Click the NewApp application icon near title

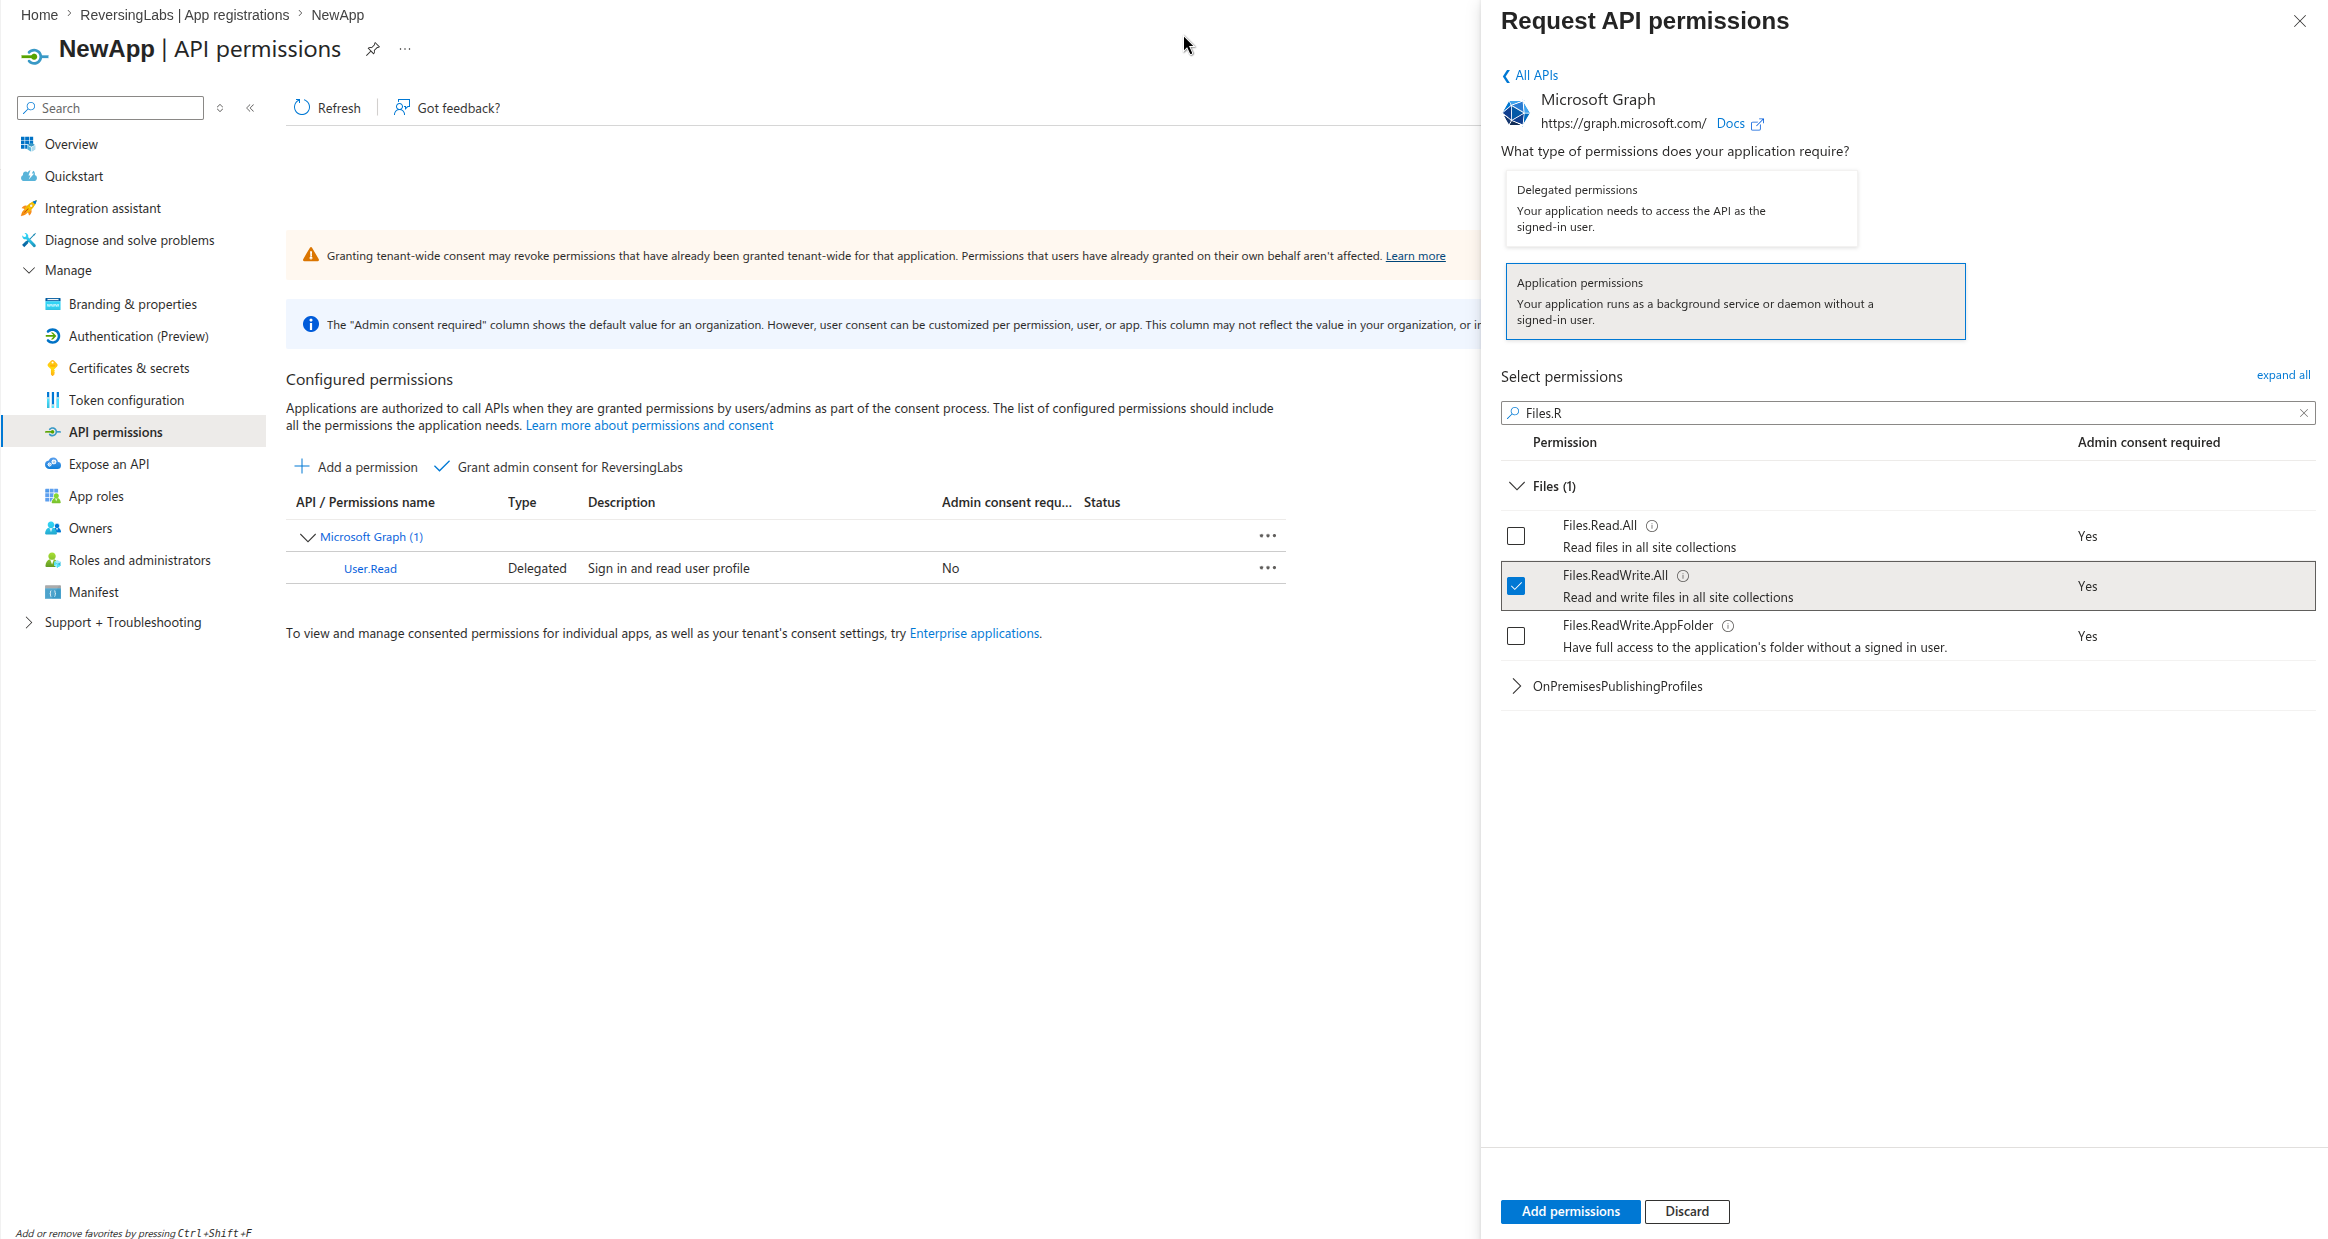pyautogui.click(x=34, y=56)
